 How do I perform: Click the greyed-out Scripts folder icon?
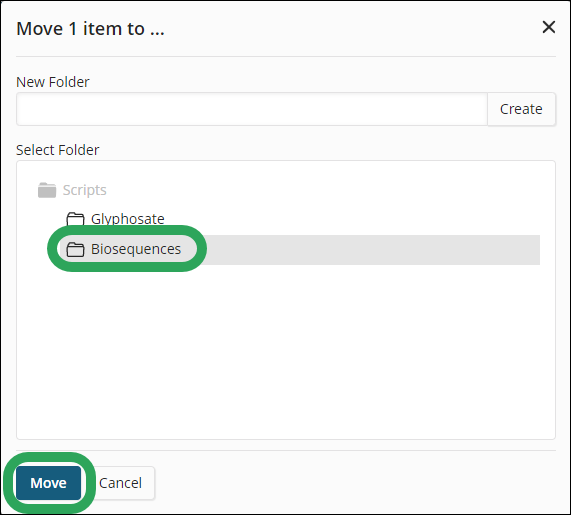47,190
